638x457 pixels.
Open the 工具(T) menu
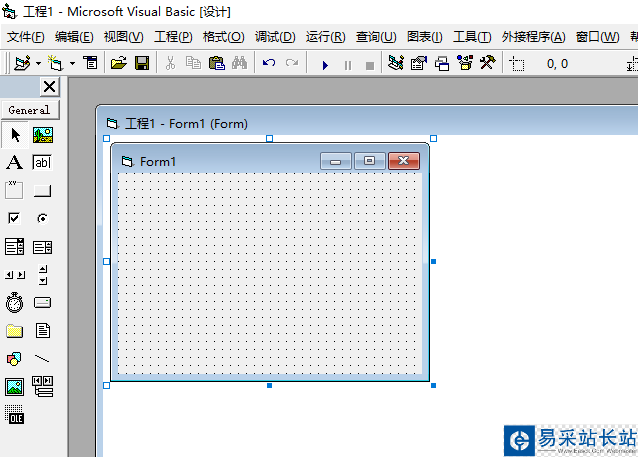pos(472,37)
